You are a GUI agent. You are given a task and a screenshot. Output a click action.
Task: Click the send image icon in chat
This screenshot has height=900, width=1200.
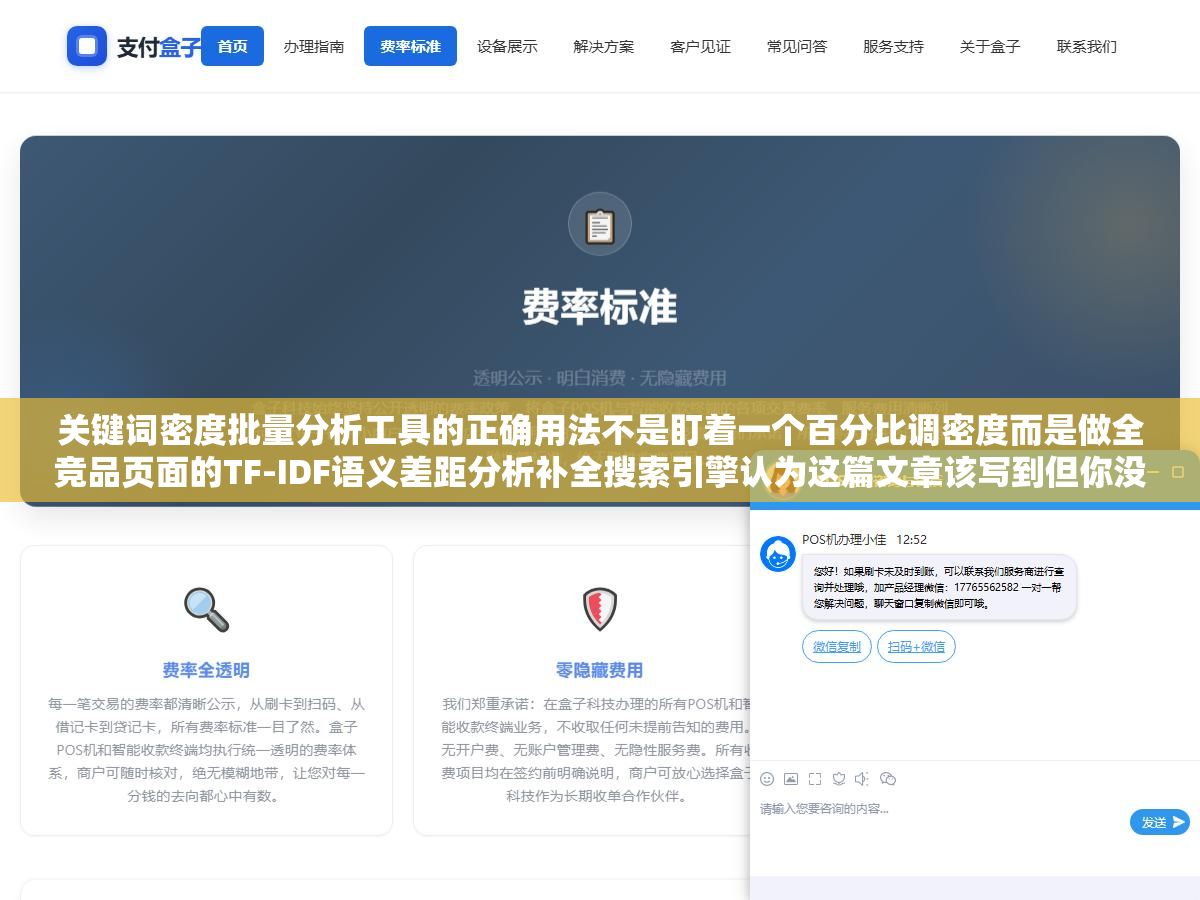pyautogui.click(x=791, y=779)
